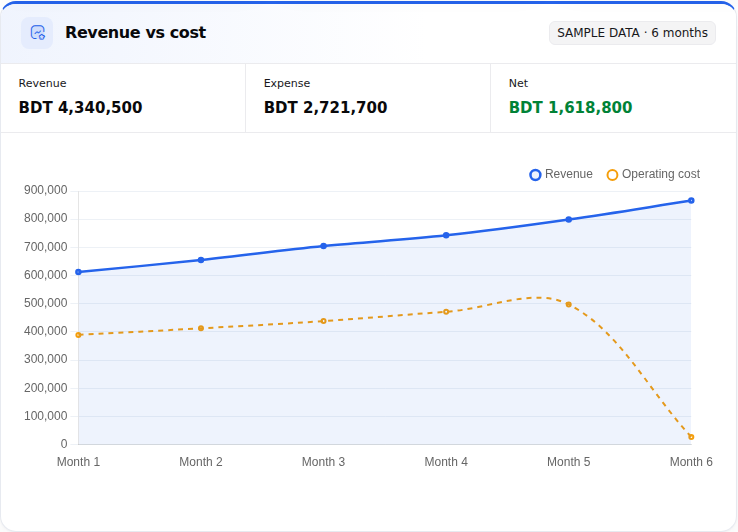This screenshot has width=738, height=532.
Task: Click the Month 4 axis label
Action: [446, 462]
